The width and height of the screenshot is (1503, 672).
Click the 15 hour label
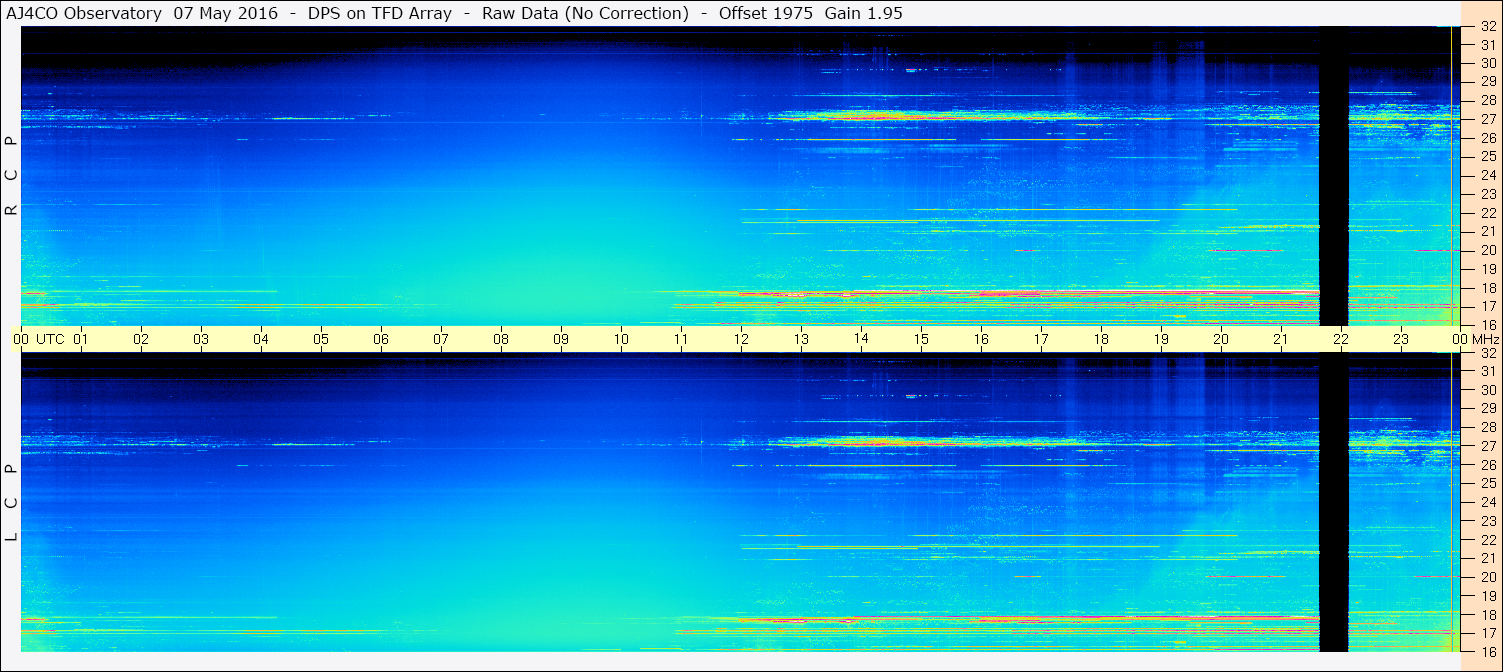[921, 339]
